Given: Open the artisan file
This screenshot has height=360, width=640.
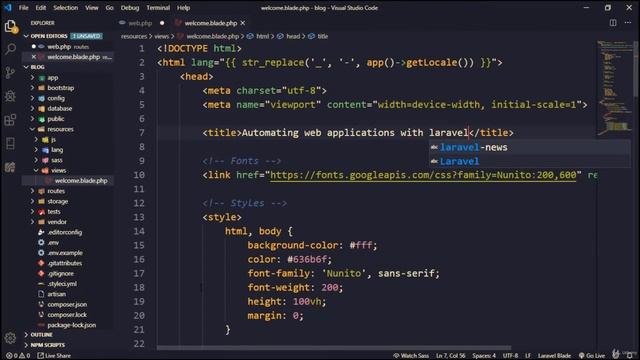Looking at the screenshot, I should coord(56,294).
